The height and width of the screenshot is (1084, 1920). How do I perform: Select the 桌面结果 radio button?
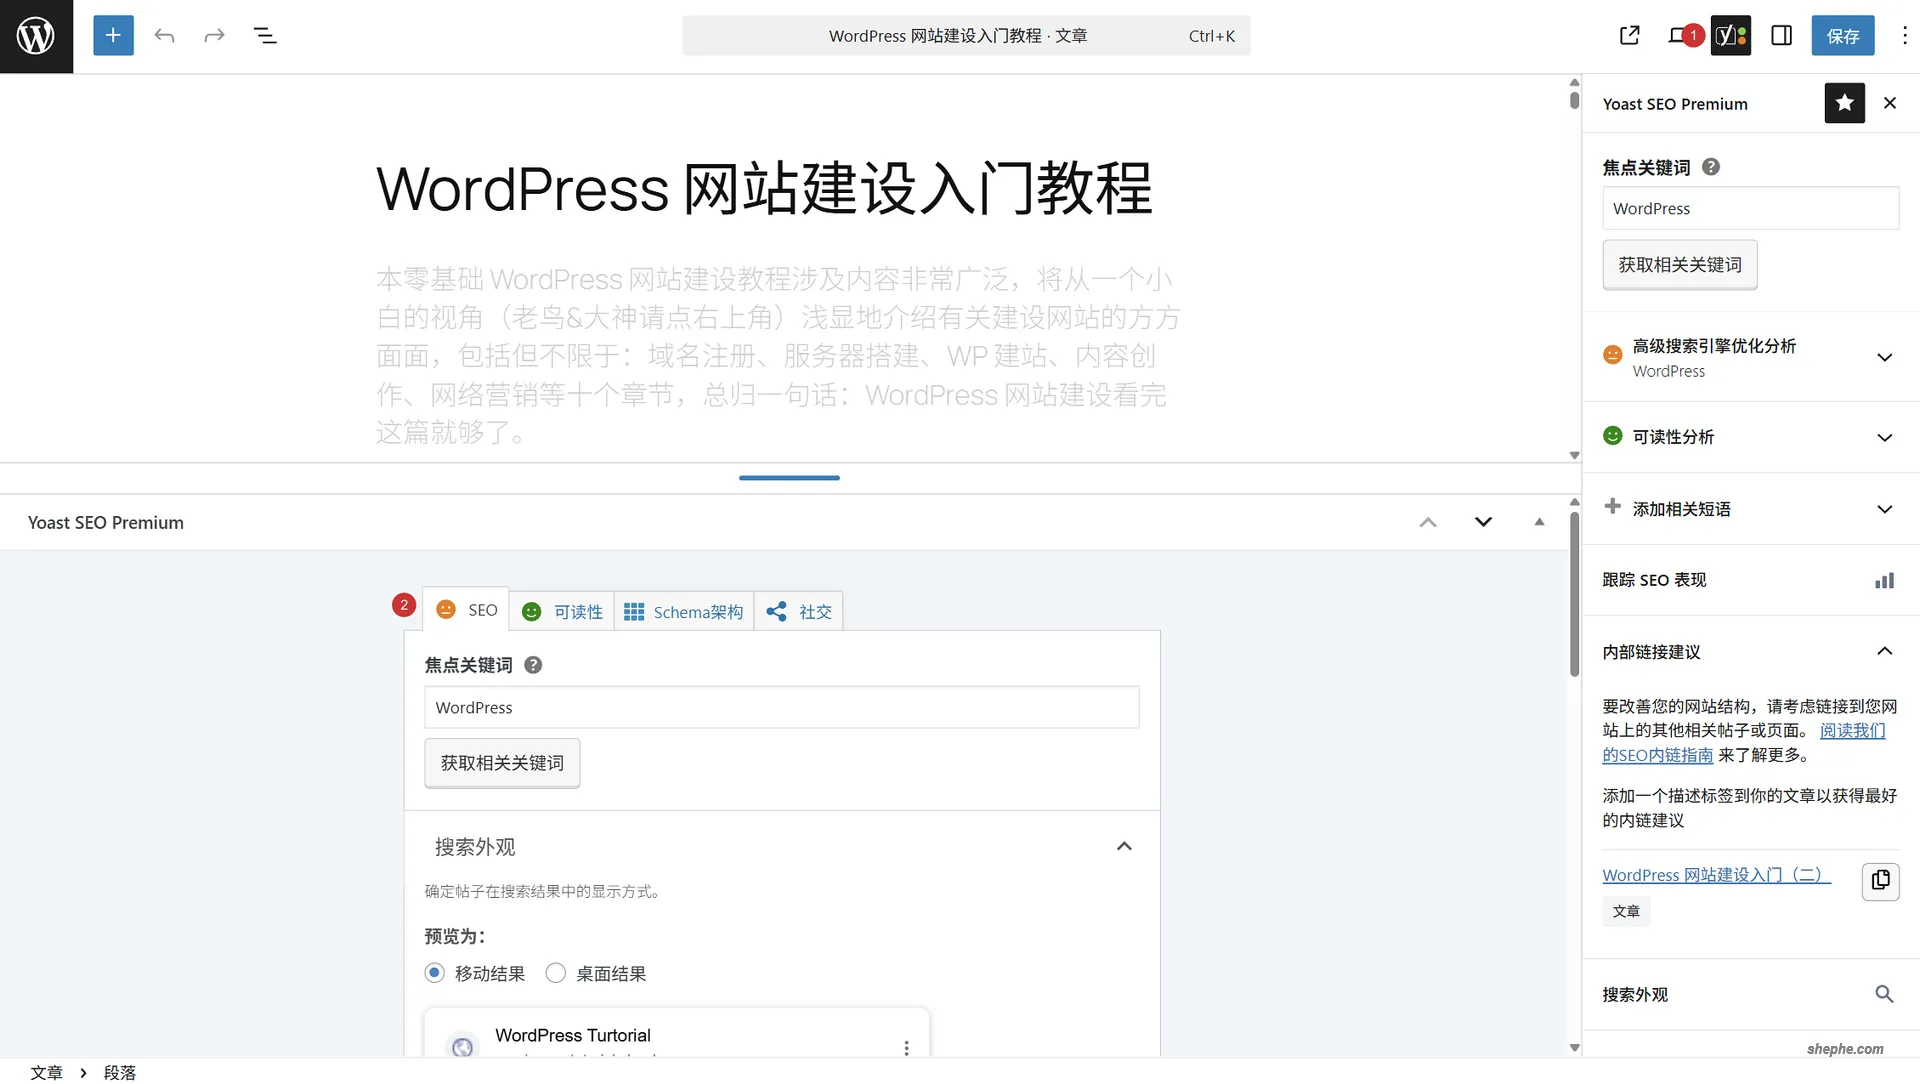coord(555,972)
